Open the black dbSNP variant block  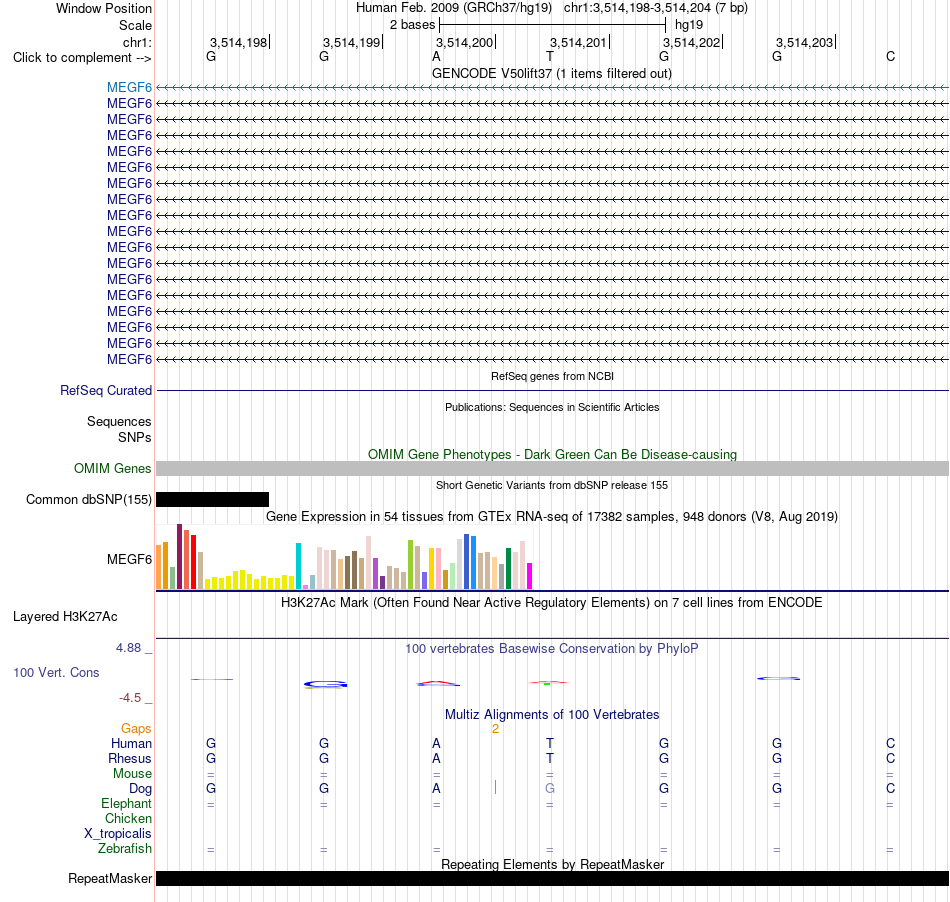[x=212, y=499]
